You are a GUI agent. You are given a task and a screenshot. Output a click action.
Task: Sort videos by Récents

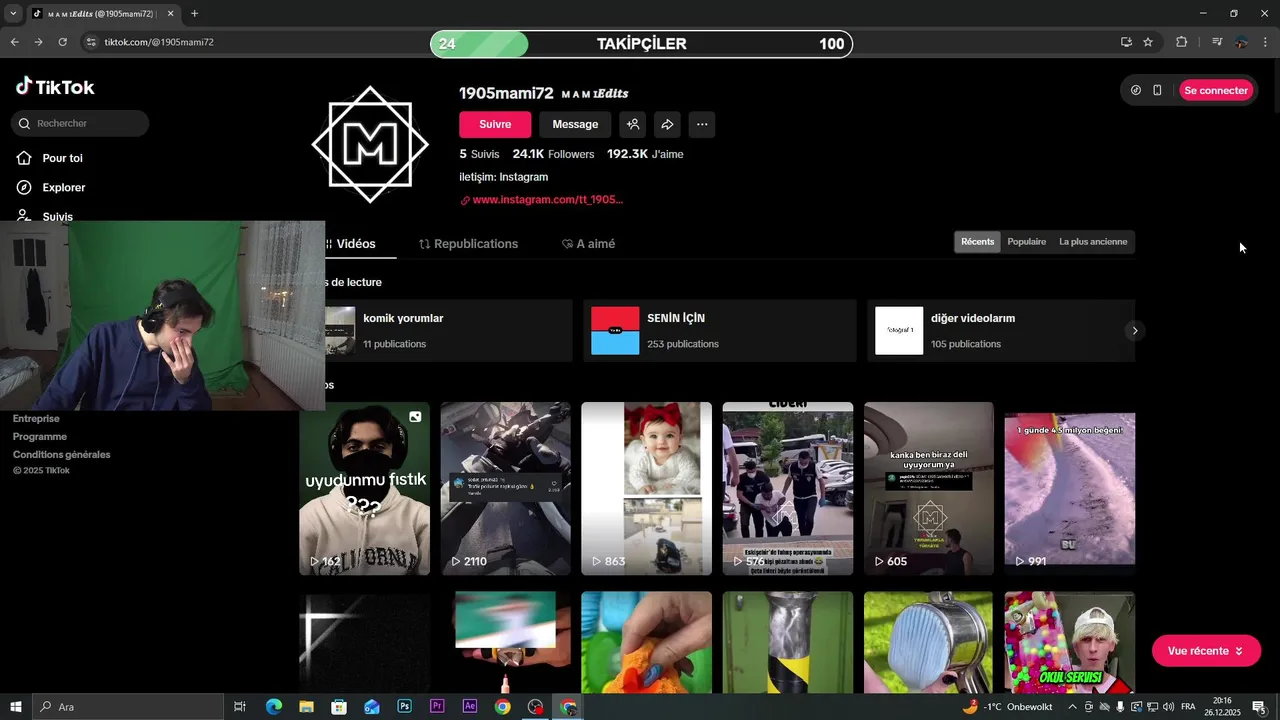click(978, 242)
